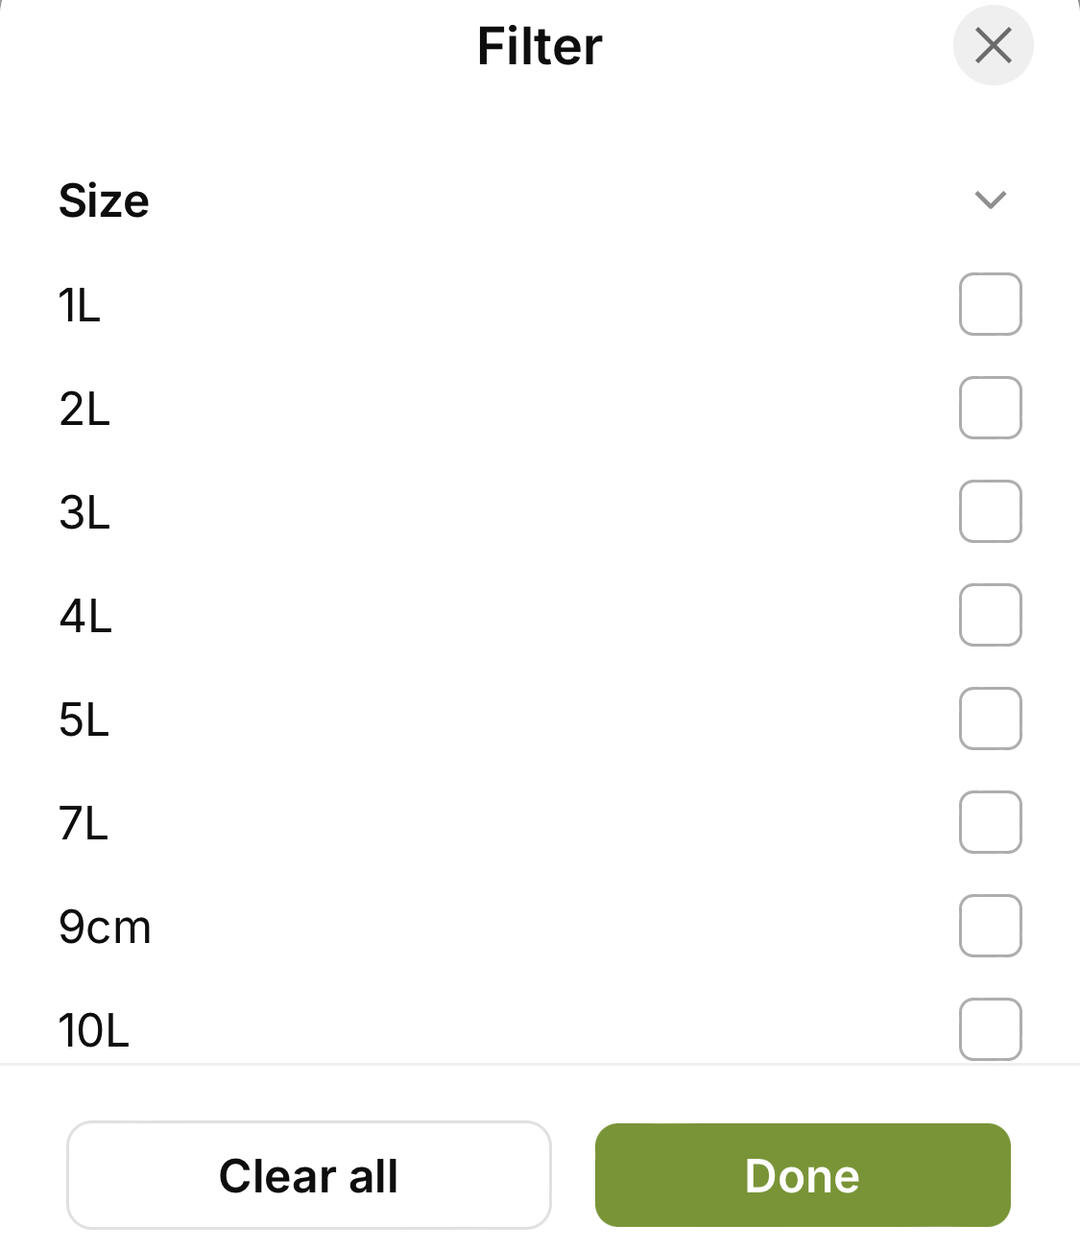Collapse the Size section chevron
The width and height of the screenshot is (1080, 1249).
pyautogui.click(x=990, y=200)
